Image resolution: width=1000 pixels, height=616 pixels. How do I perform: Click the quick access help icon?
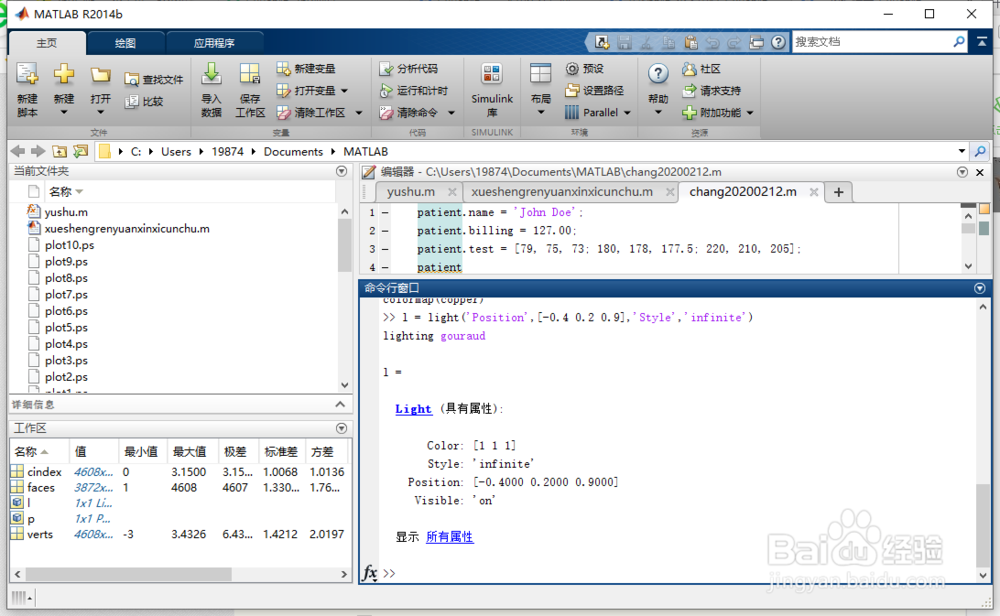coord(778,42)
